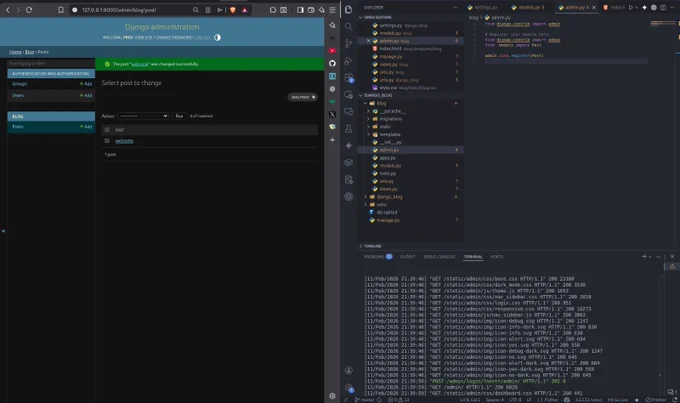Check the select-all checkbox in POST header
This screenshot has height=403, width=680.
[x=107, y=129]
